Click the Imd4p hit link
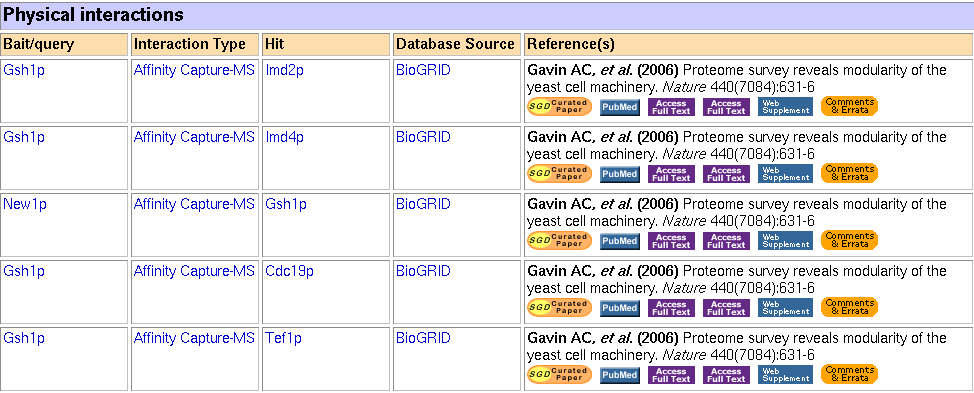Viewport: 974px width, 393px height. (284, 138)
